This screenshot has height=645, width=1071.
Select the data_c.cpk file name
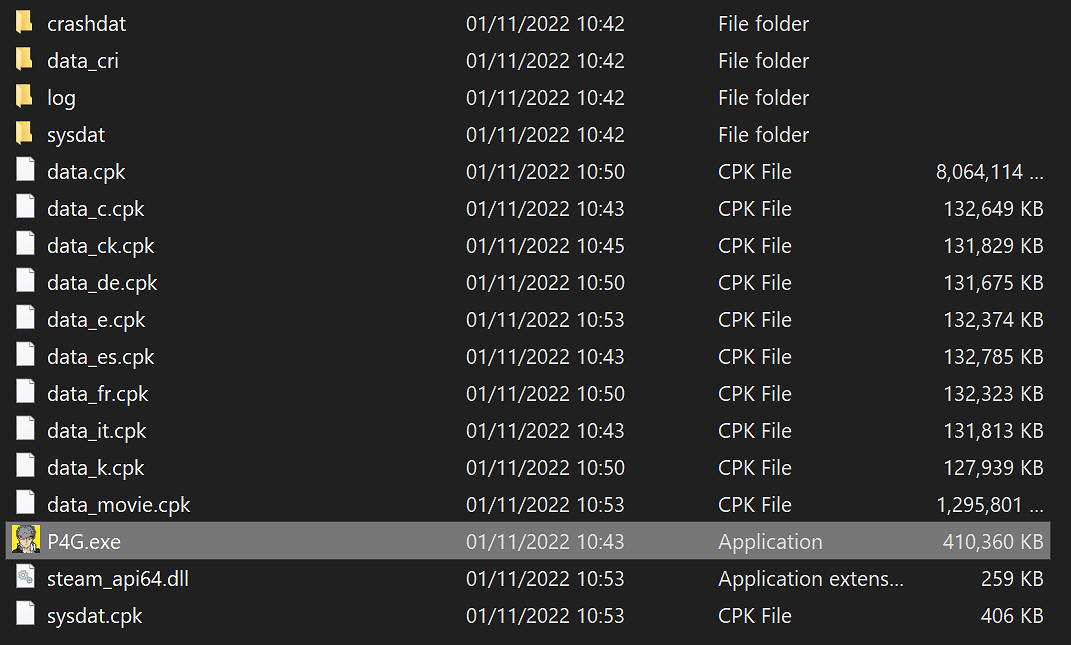[96, 209]
